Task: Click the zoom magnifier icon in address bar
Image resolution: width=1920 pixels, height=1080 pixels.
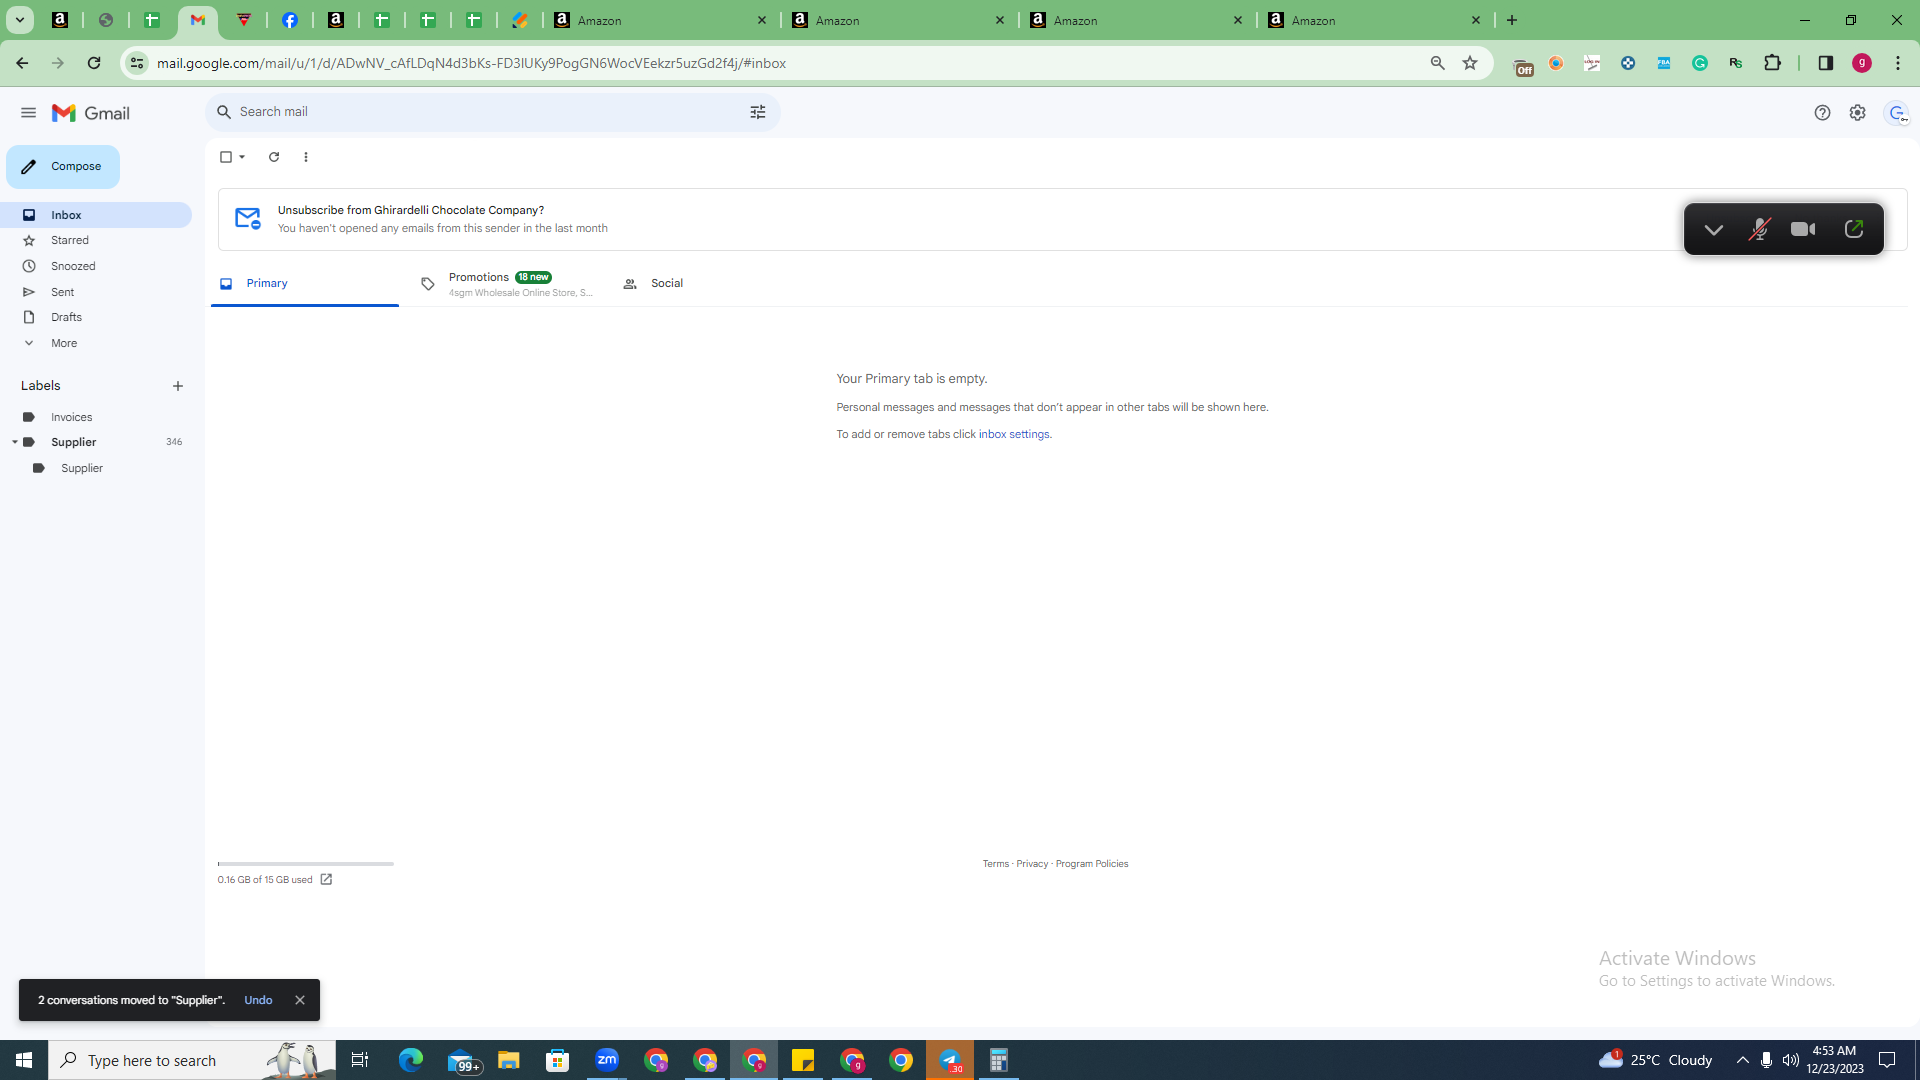Action: point(1438,63)
